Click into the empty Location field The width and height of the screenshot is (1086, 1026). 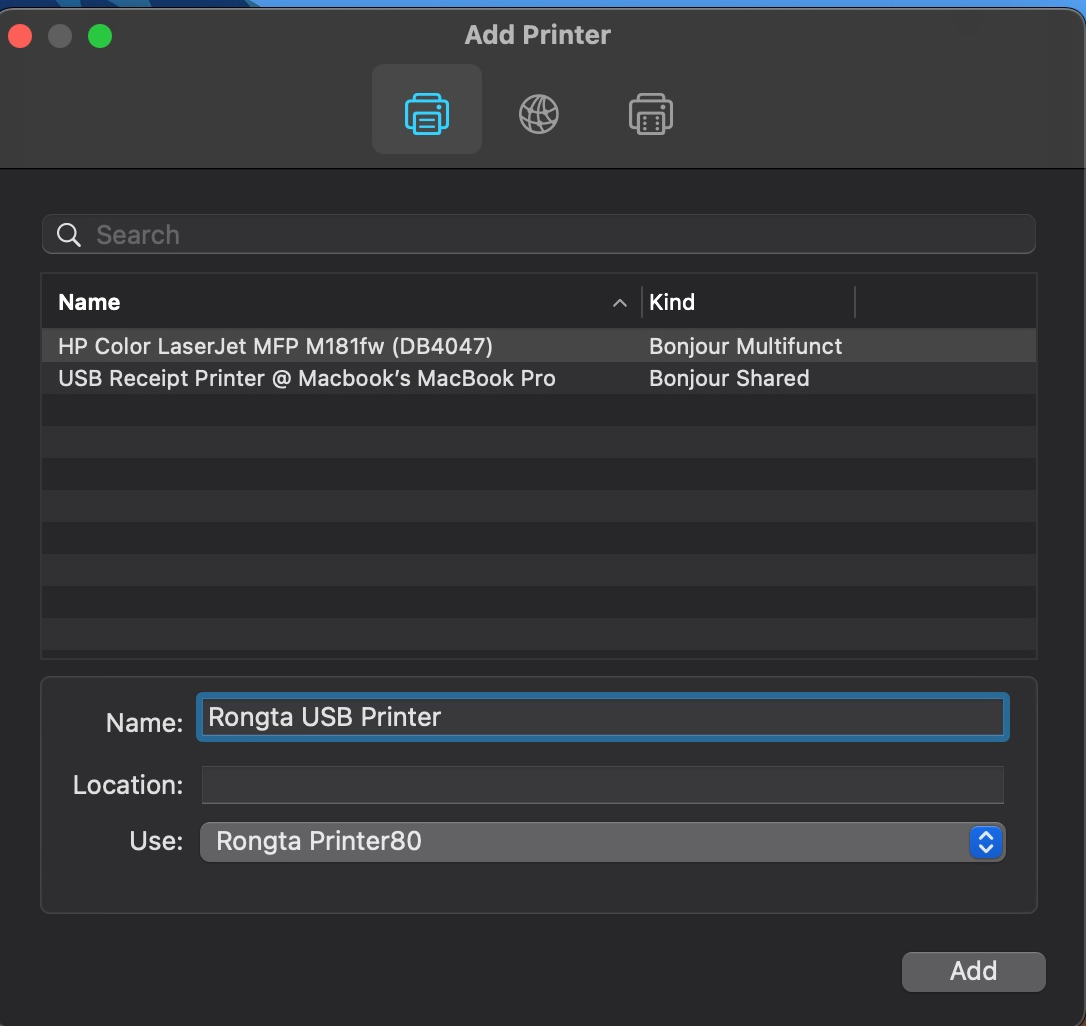(603, 785)
